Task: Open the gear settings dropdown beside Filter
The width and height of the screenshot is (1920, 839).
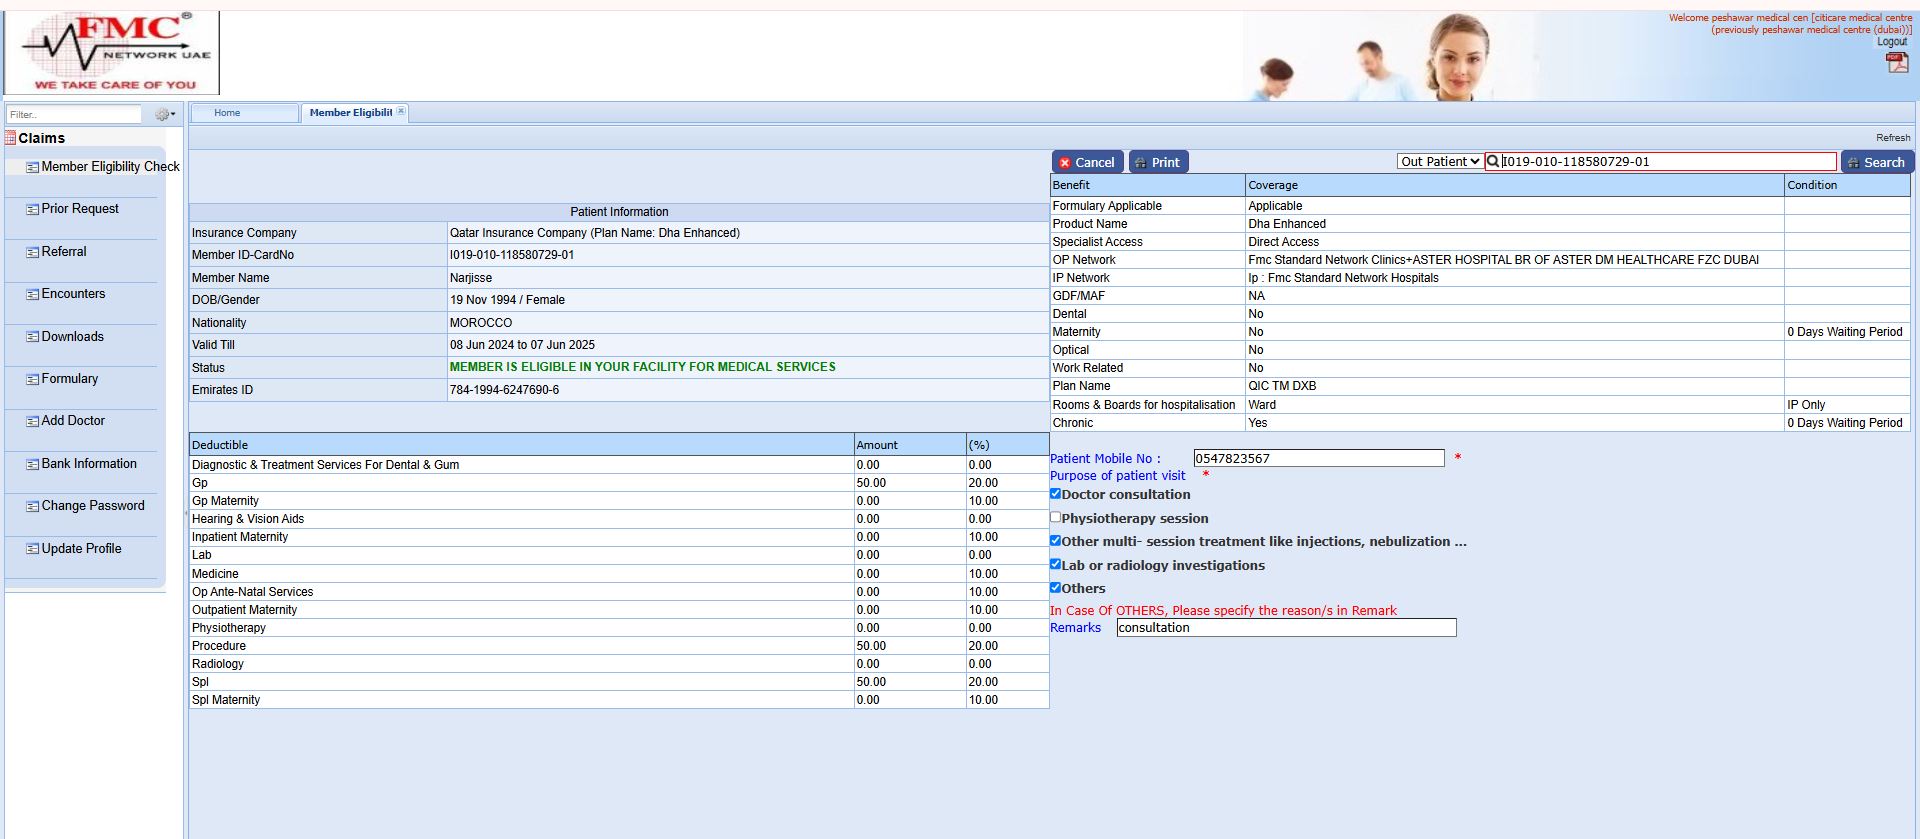Action: pos(164,115)
